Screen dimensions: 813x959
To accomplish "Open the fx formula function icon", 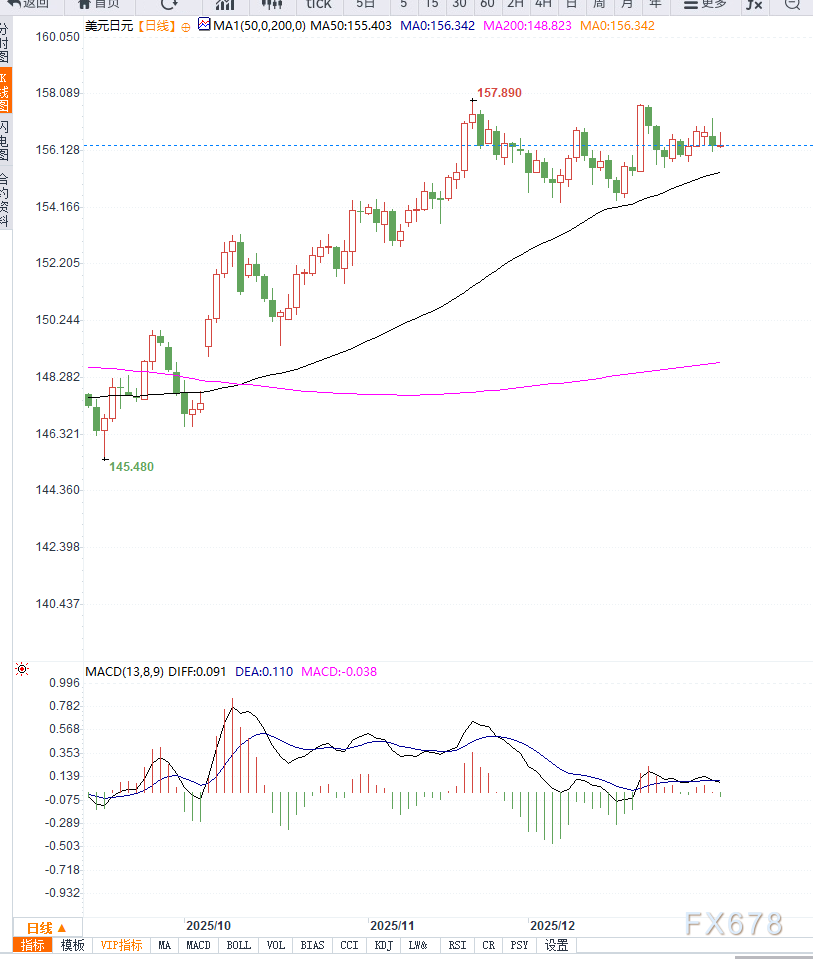I will click(753, 4).
